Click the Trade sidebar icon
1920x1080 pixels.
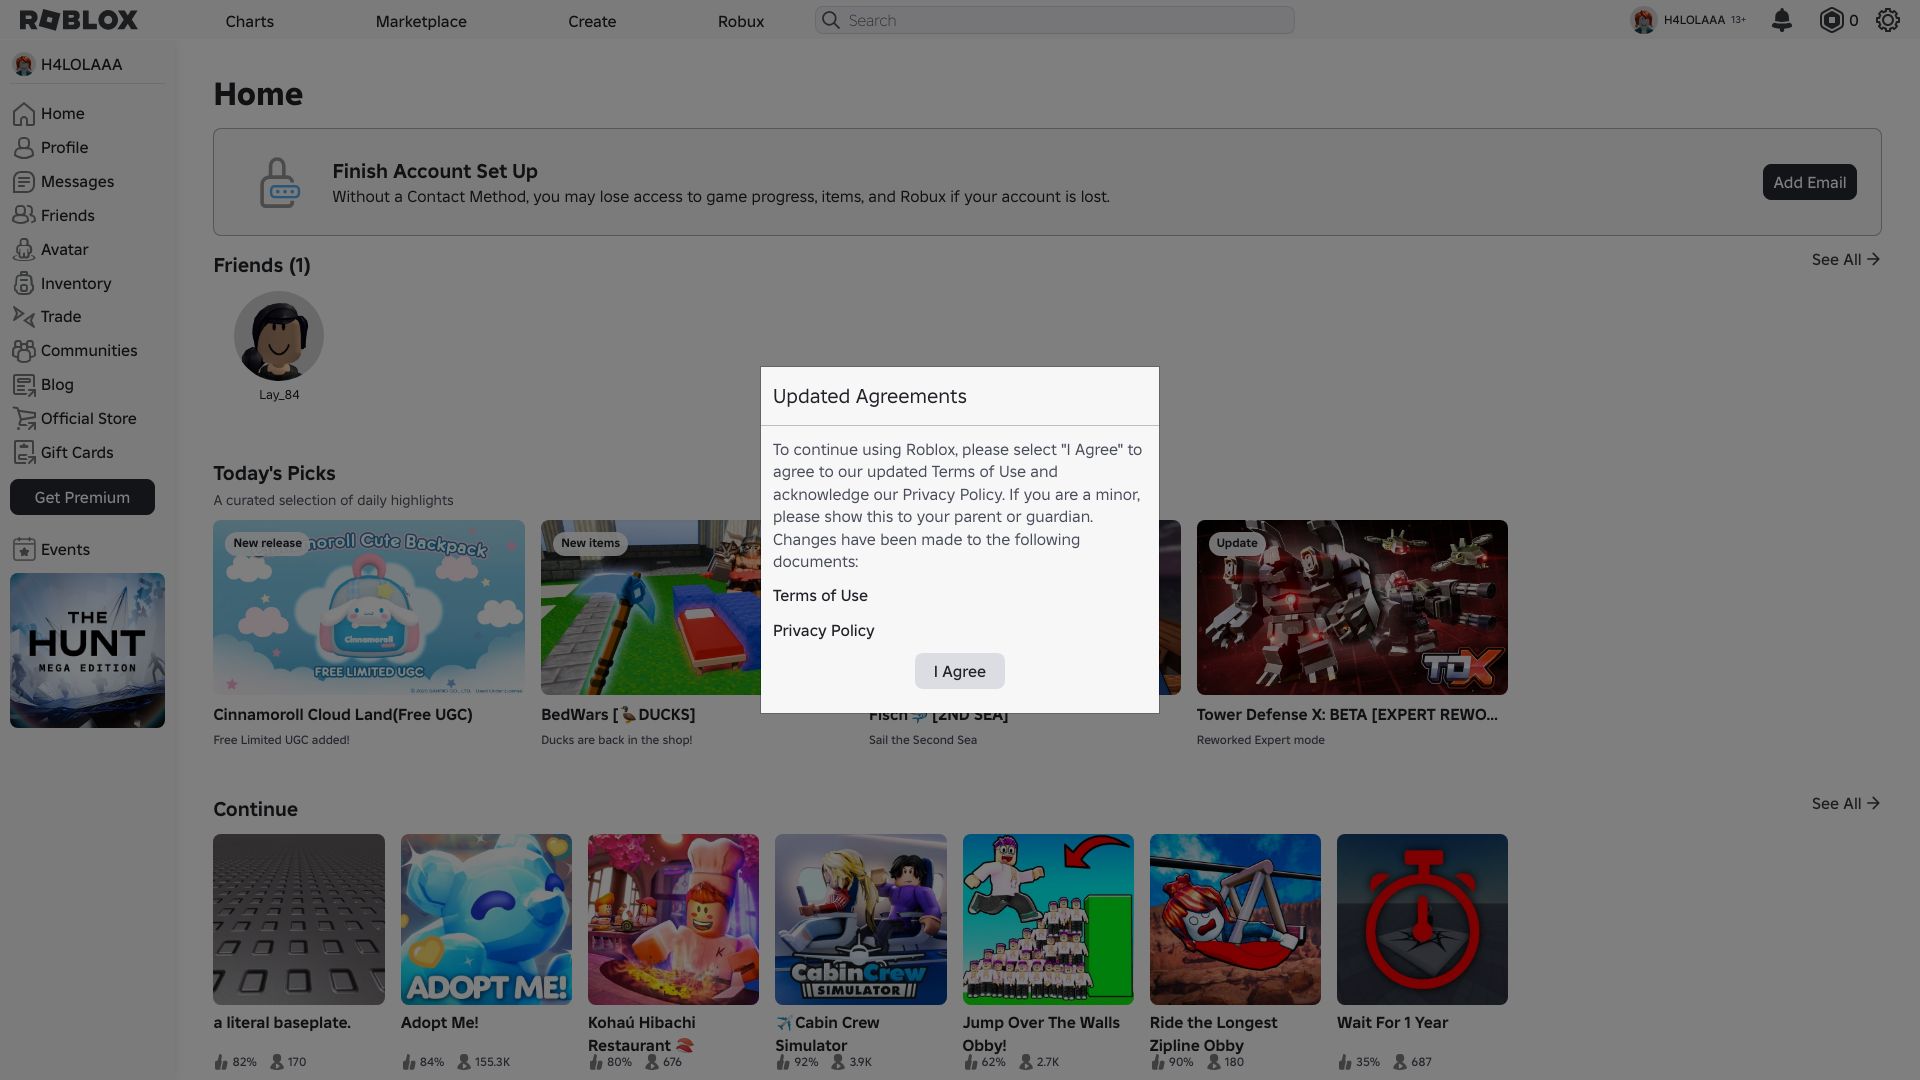[24, 317]
